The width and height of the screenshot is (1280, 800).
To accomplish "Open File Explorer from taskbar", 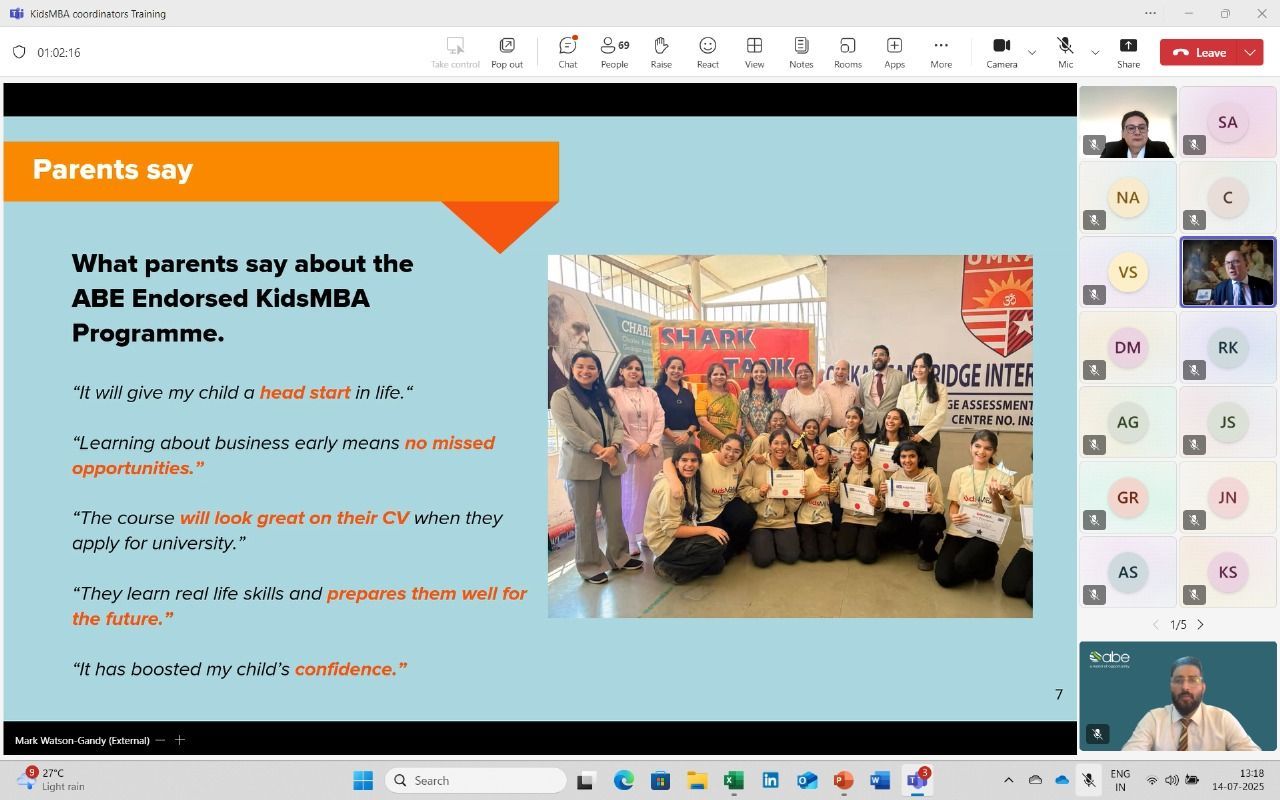I will pos(696,780).
